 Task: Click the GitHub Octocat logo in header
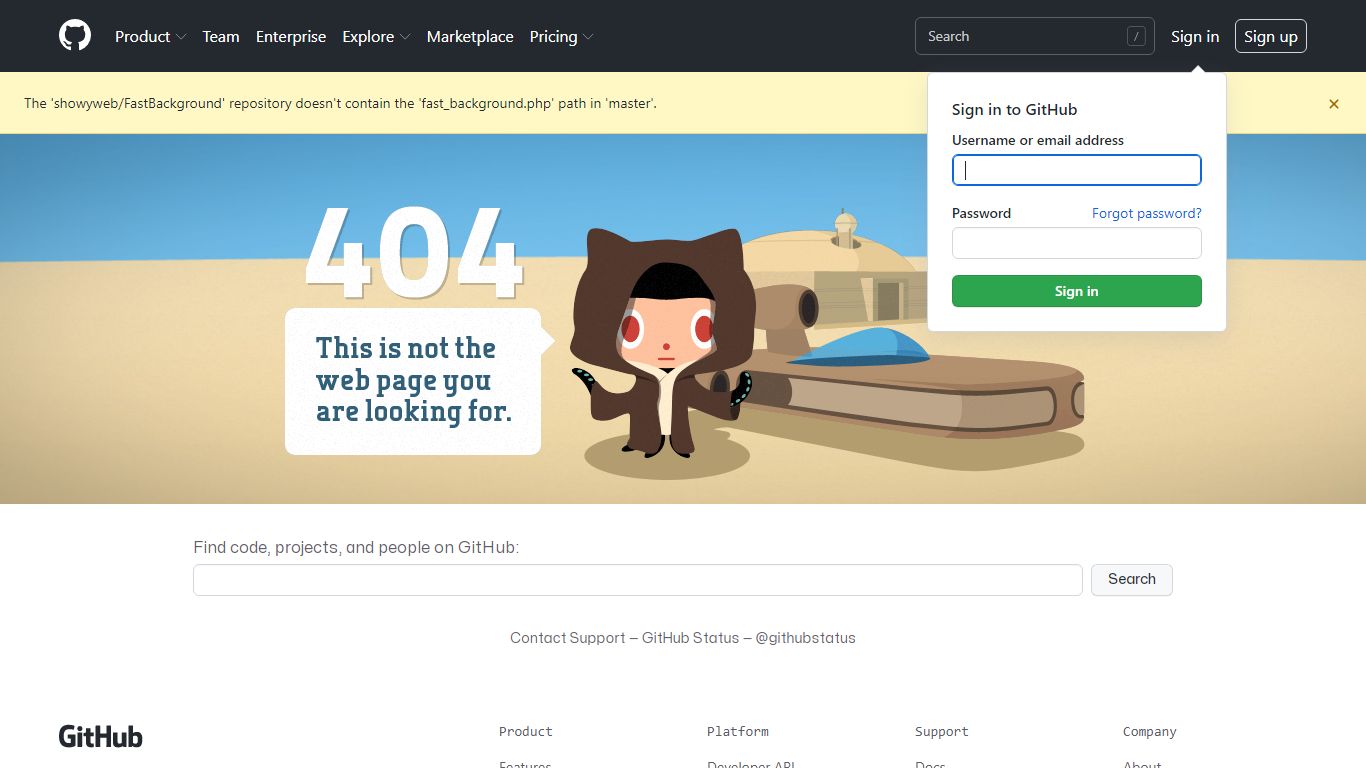point(75,36)
